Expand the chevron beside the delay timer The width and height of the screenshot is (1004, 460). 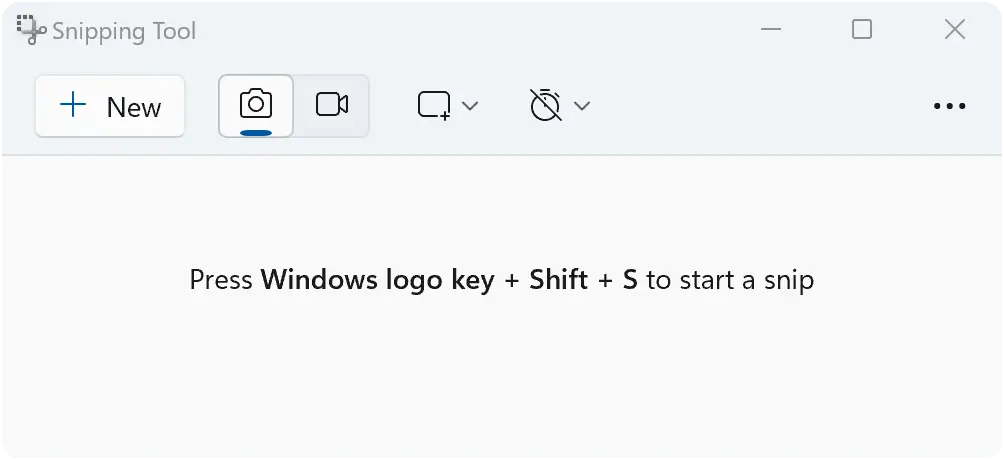pyautogui.click(x=581, y=106)
